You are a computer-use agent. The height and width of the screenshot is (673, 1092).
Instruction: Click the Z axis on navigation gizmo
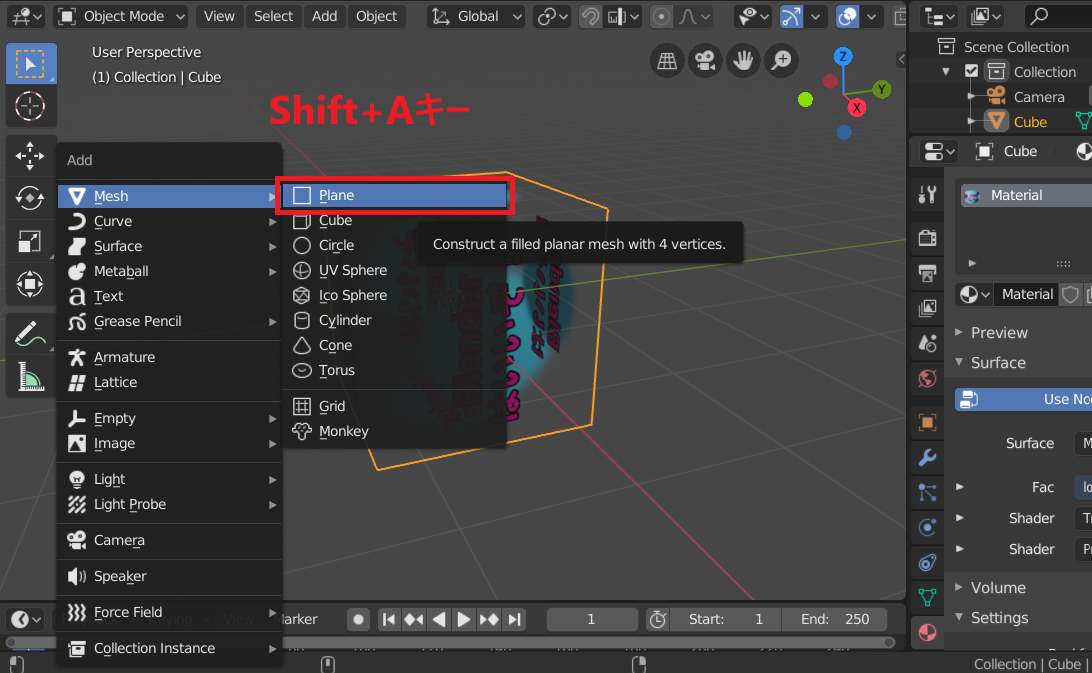coord(843,56)
